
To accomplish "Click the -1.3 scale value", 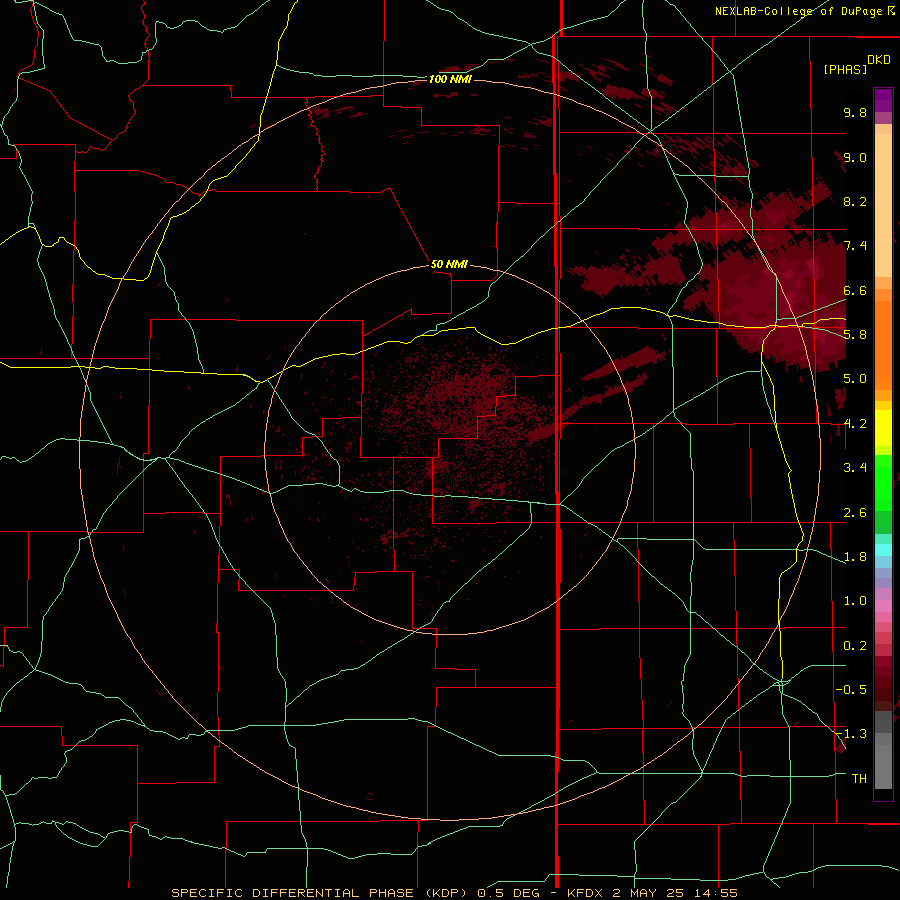I will pyautogui.click(x=851, y=734).
